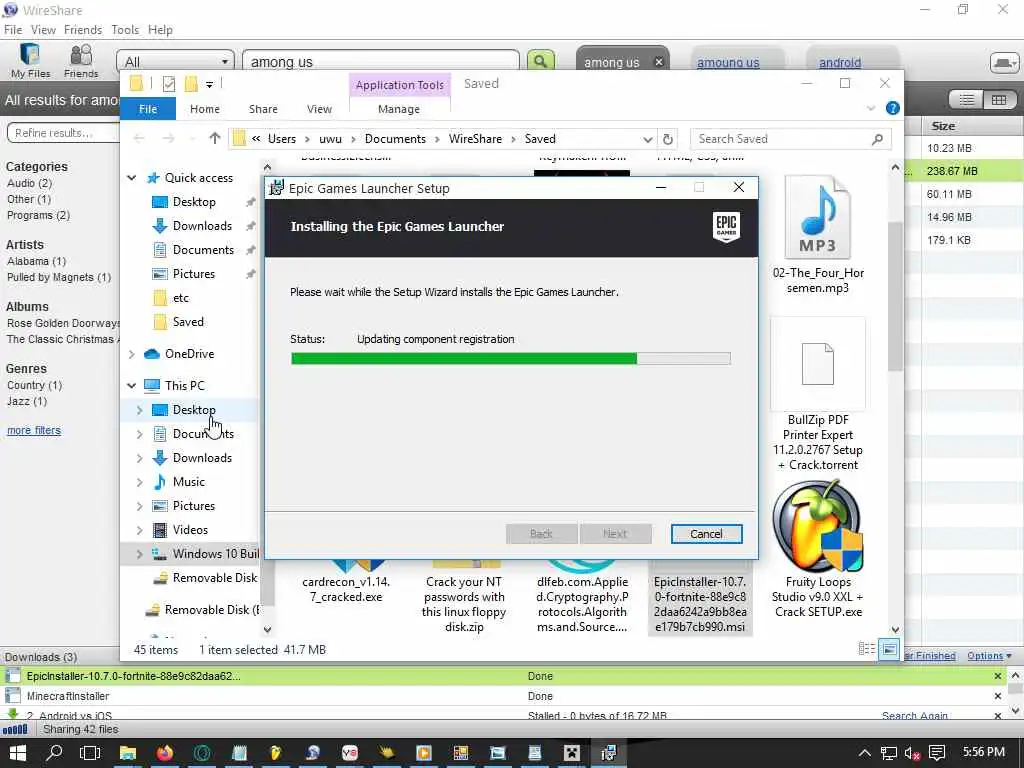
Task: Open the Explorer Share ribbon tab
Action: pos(263,109)
